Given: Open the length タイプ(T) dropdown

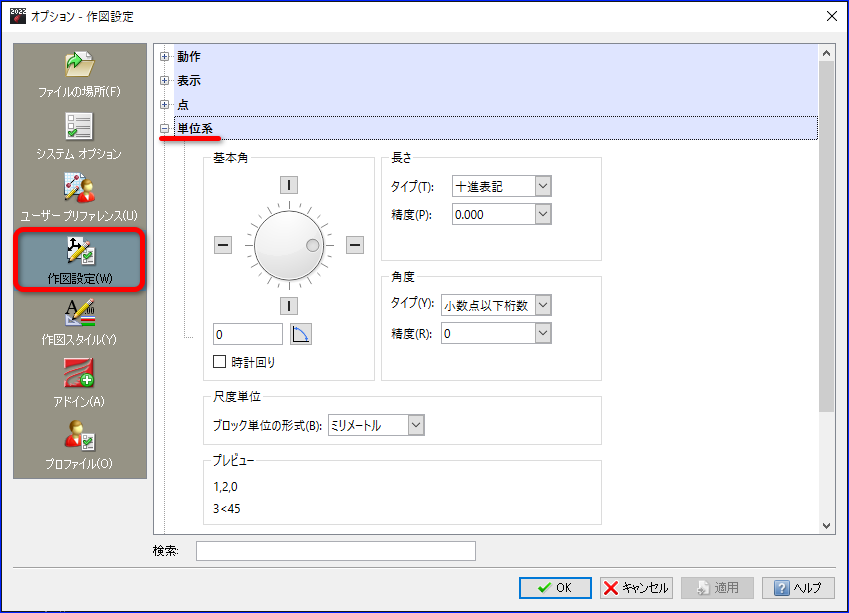Looking at the screenshot, I should (x=501, y=186).
